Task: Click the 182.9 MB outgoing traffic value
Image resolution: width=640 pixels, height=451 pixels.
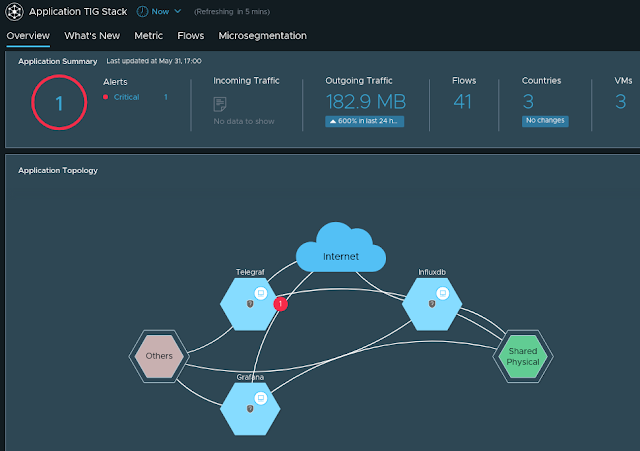Action: 366,102
